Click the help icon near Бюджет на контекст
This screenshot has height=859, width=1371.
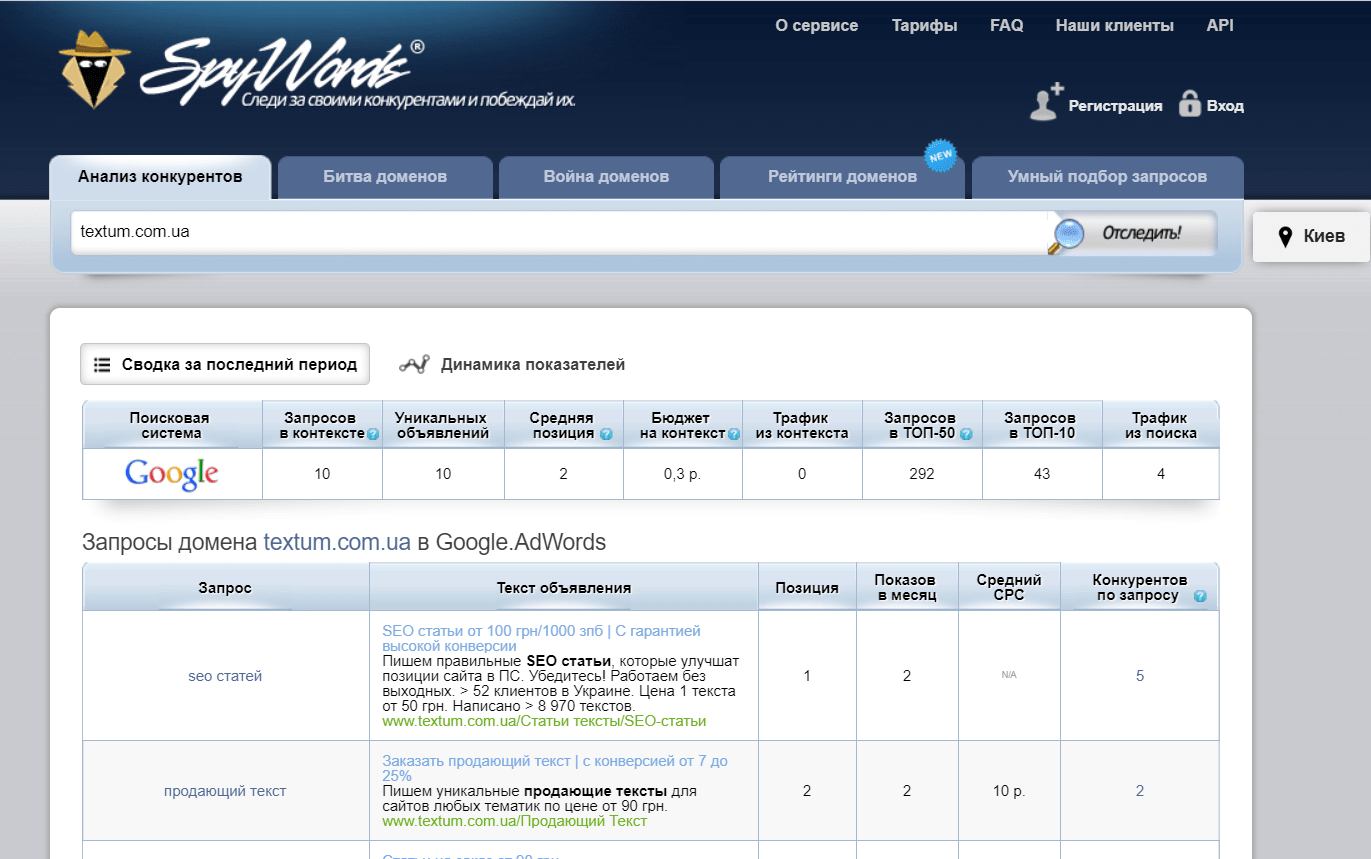click(734, 434)
